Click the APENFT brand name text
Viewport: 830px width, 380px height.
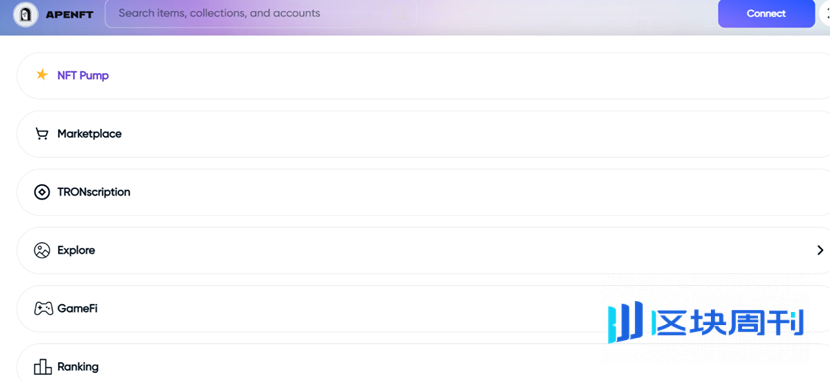click(69, 14)
